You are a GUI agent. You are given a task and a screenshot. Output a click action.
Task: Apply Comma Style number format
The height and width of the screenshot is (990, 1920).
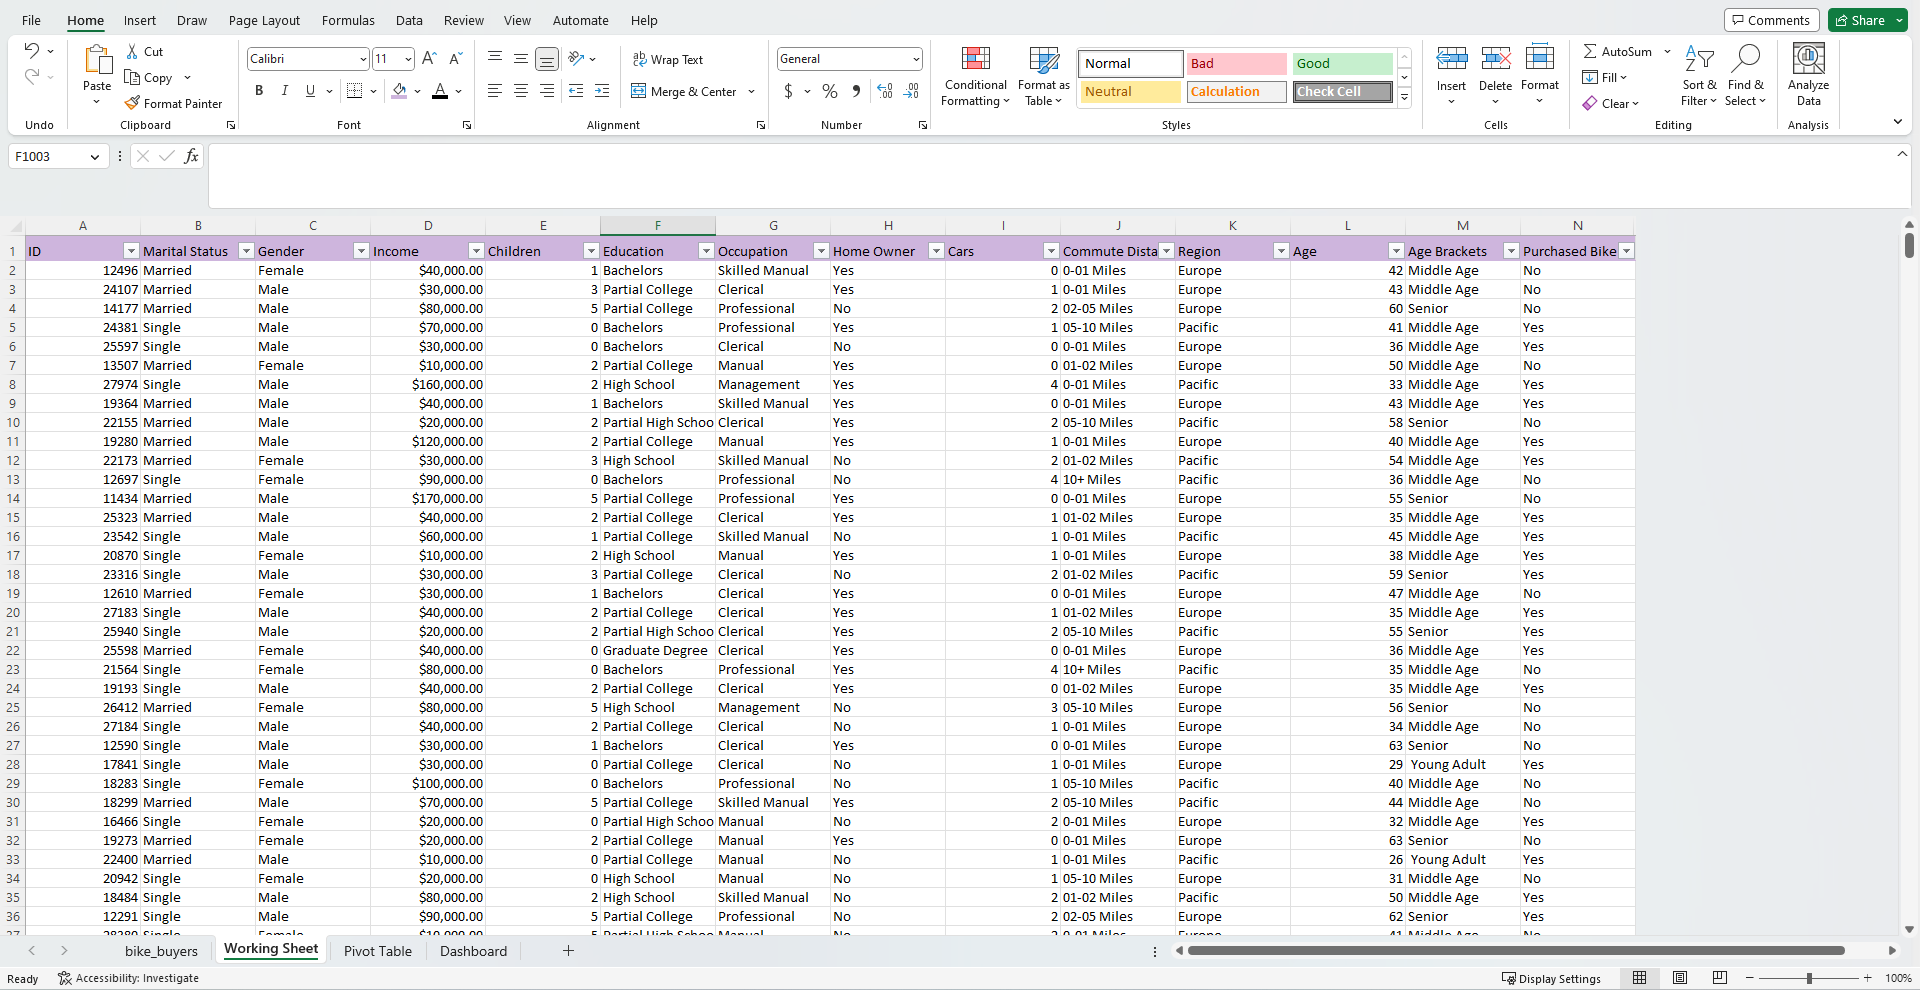point(856,91)
